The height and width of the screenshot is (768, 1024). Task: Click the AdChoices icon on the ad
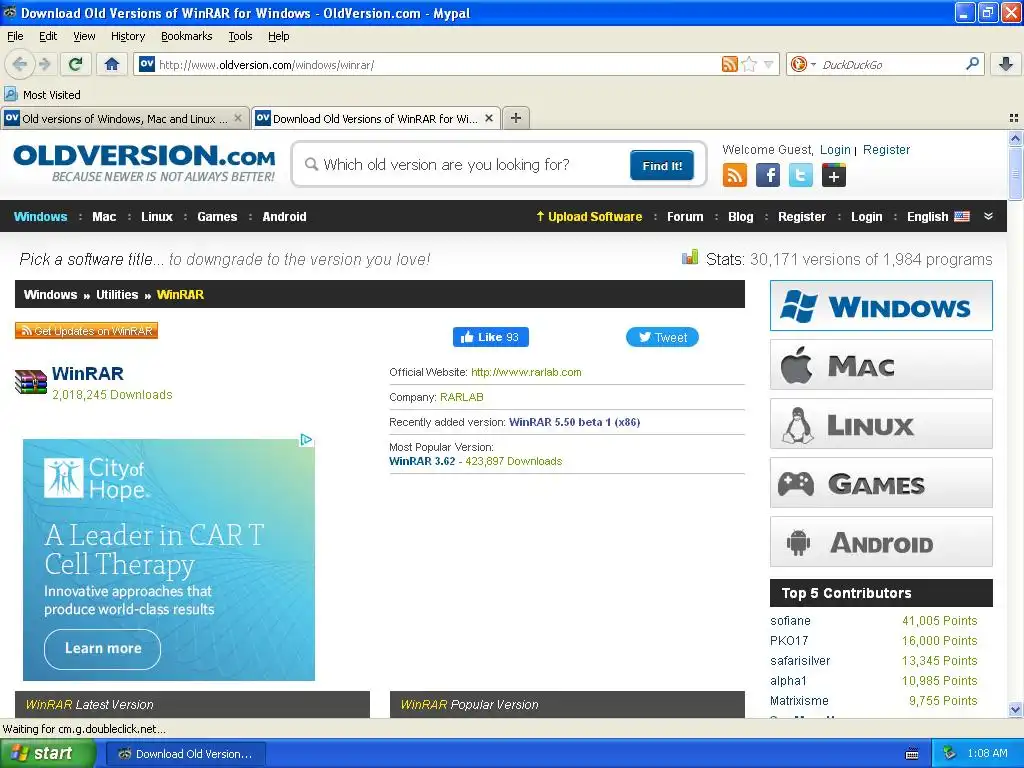tap(306, 440)
